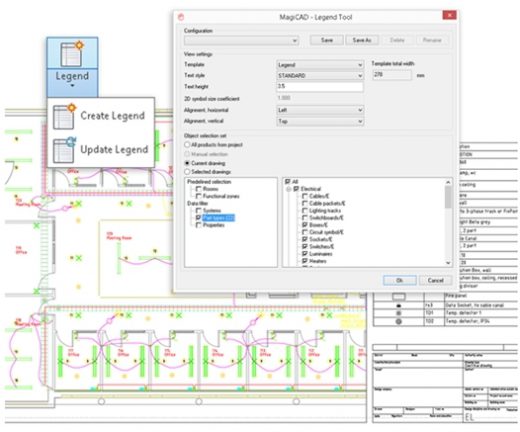This screenshot has height=432, width=520.
Task: Untick the Switches checkbox
Action: (x=305, y=247)
